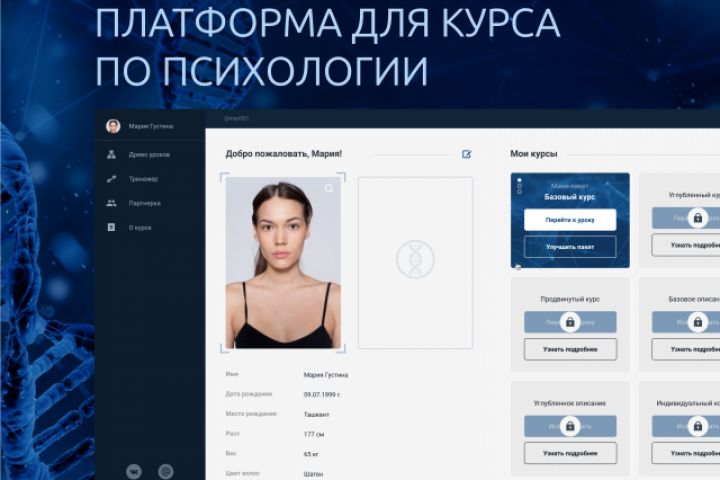Screen dimensions: 720x480
Task: Click the Мария Густина name in sidebar header
Action: pos(151,126)
